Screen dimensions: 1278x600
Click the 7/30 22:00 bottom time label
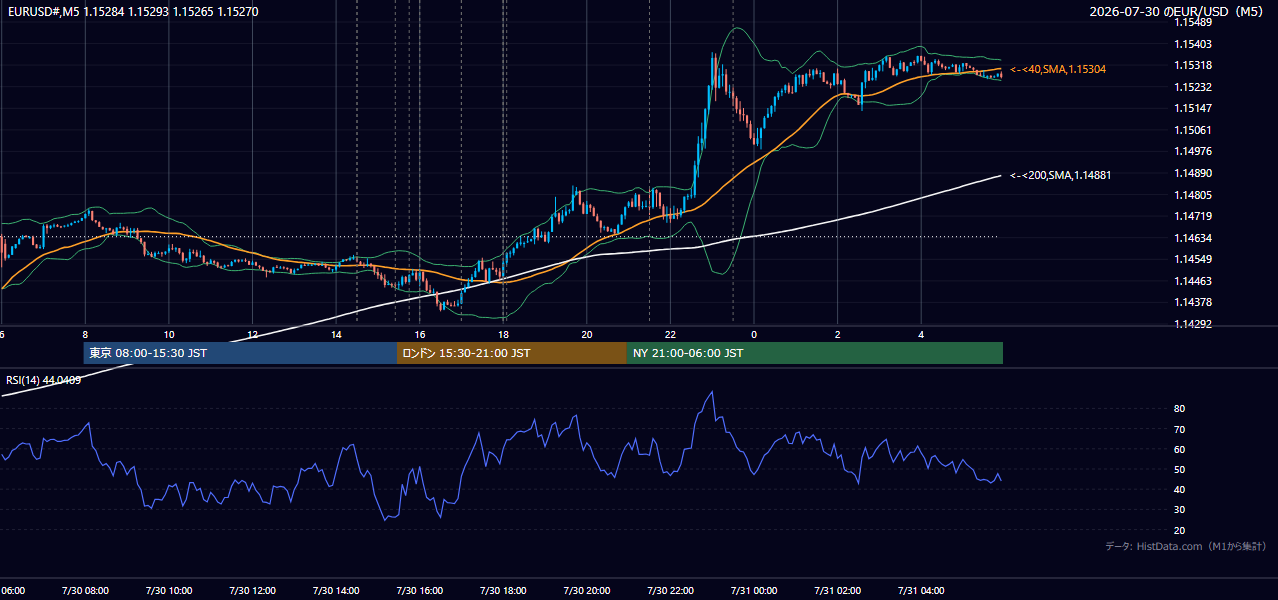click(671, 591)
